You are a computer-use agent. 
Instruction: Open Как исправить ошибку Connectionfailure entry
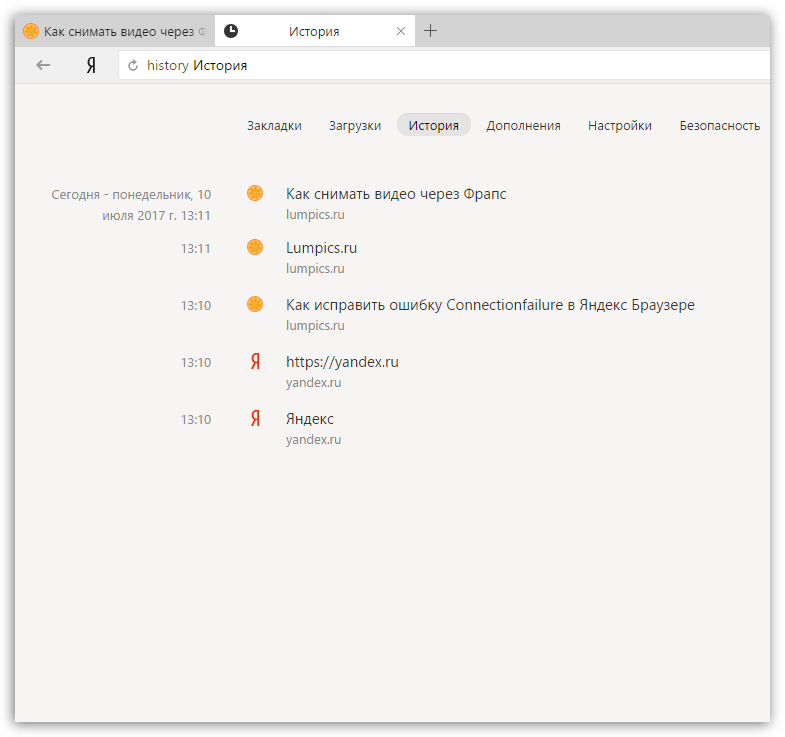tap(490, 305)
